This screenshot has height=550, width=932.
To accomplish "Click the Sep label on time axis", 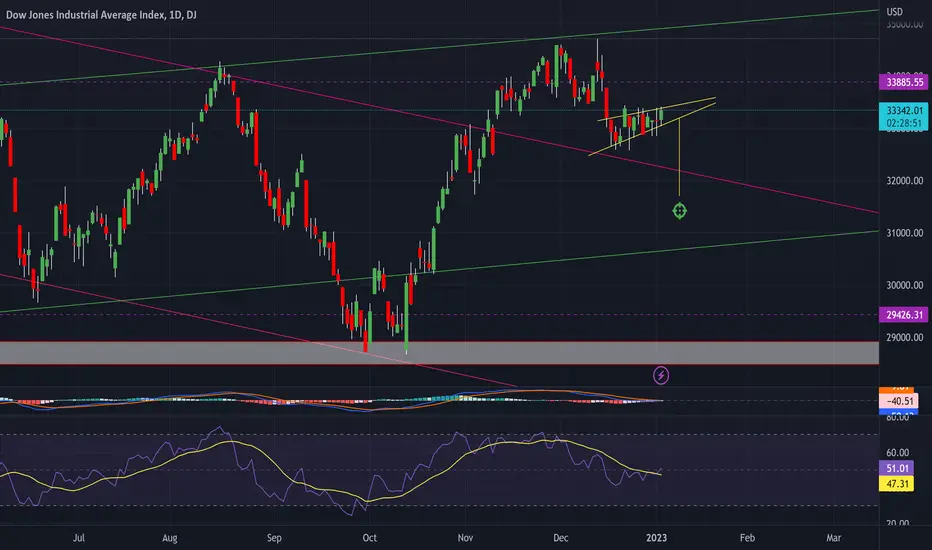I will pyautogui.click(x=274, y=538).
